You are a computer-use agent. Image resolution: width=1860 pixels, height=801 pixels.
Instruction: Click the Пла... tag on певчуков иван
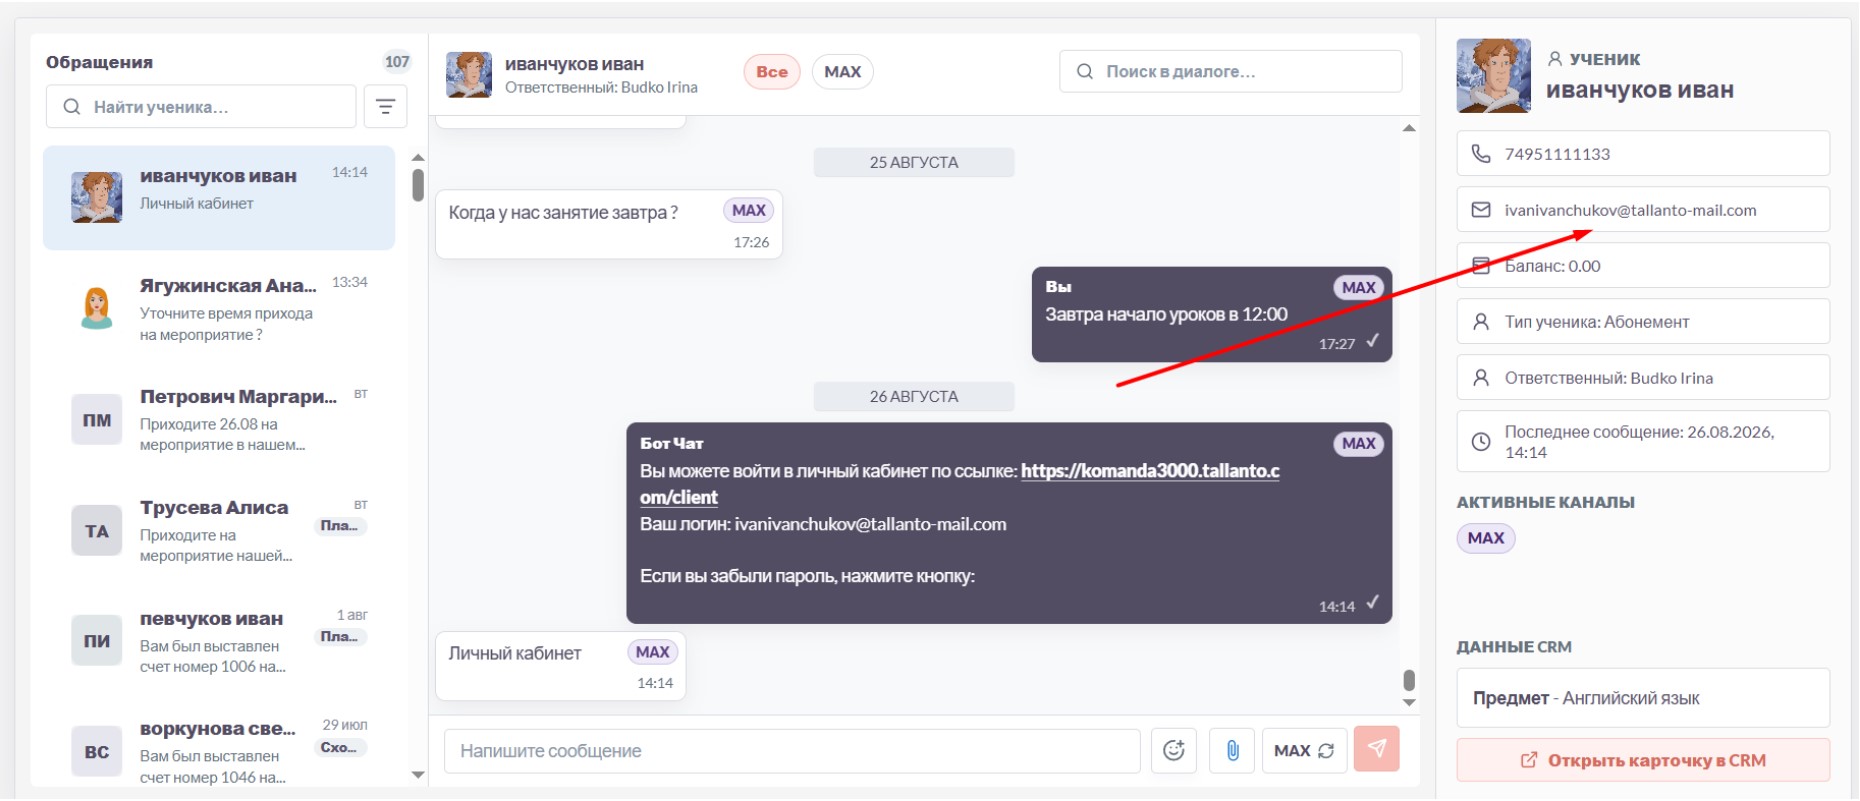[341, 637]
